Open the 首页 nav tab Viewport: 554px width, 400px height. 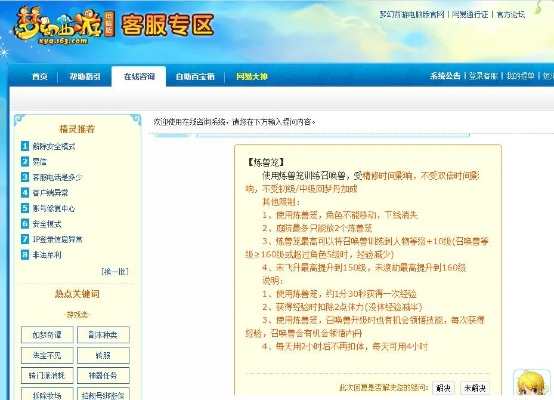[40, 76]
